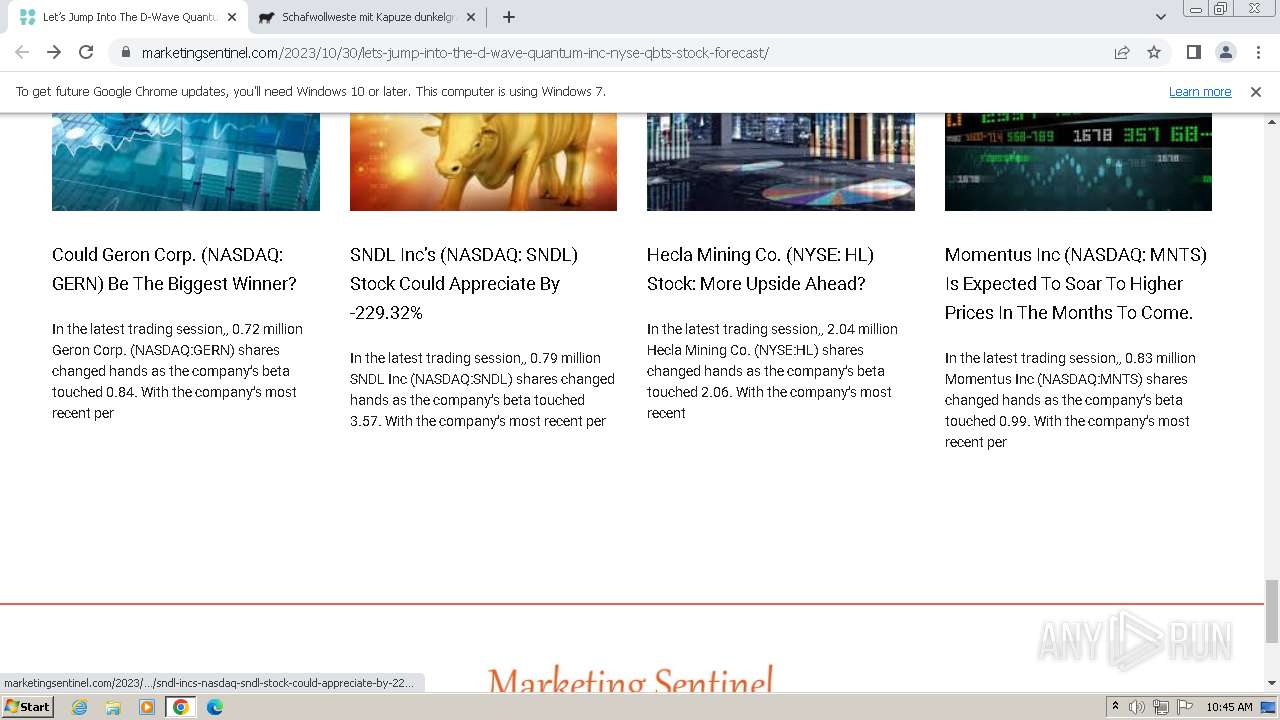Open Could Geron Corp. Be The Biggest Winner headline
1280x720 pixels.
point(174,269)
